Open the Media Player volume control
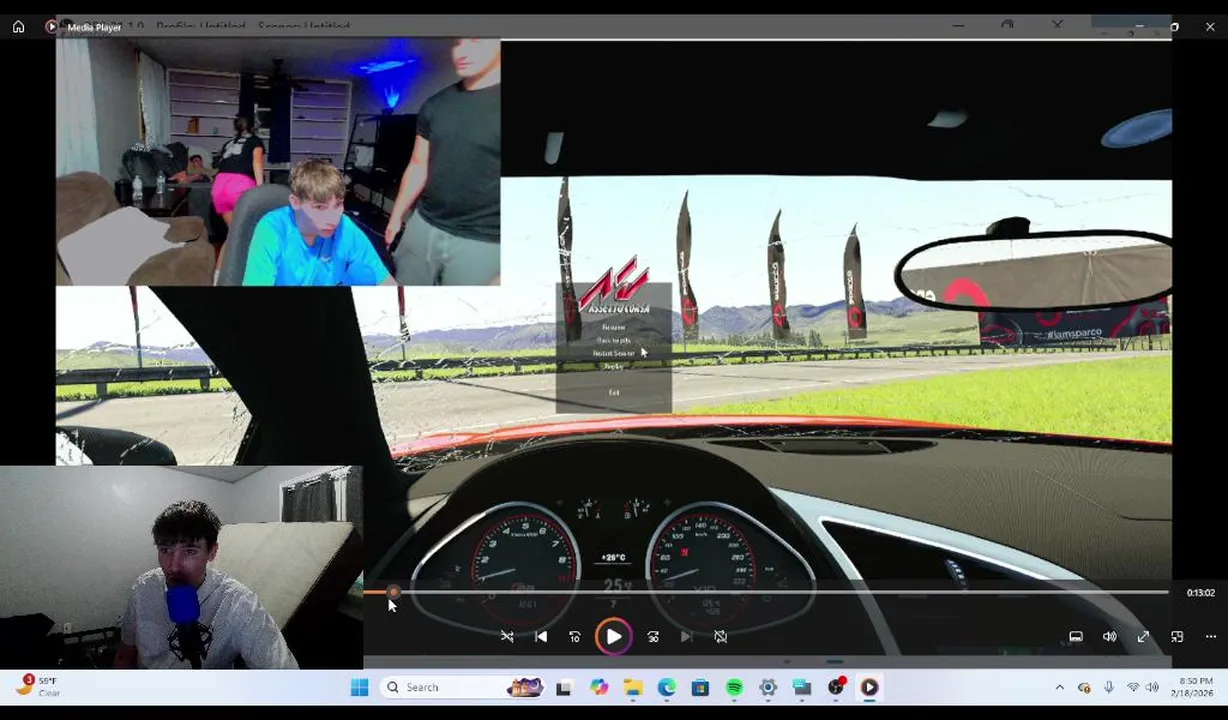Viewport: 1228px width, 720px height. click(1110, 637)
